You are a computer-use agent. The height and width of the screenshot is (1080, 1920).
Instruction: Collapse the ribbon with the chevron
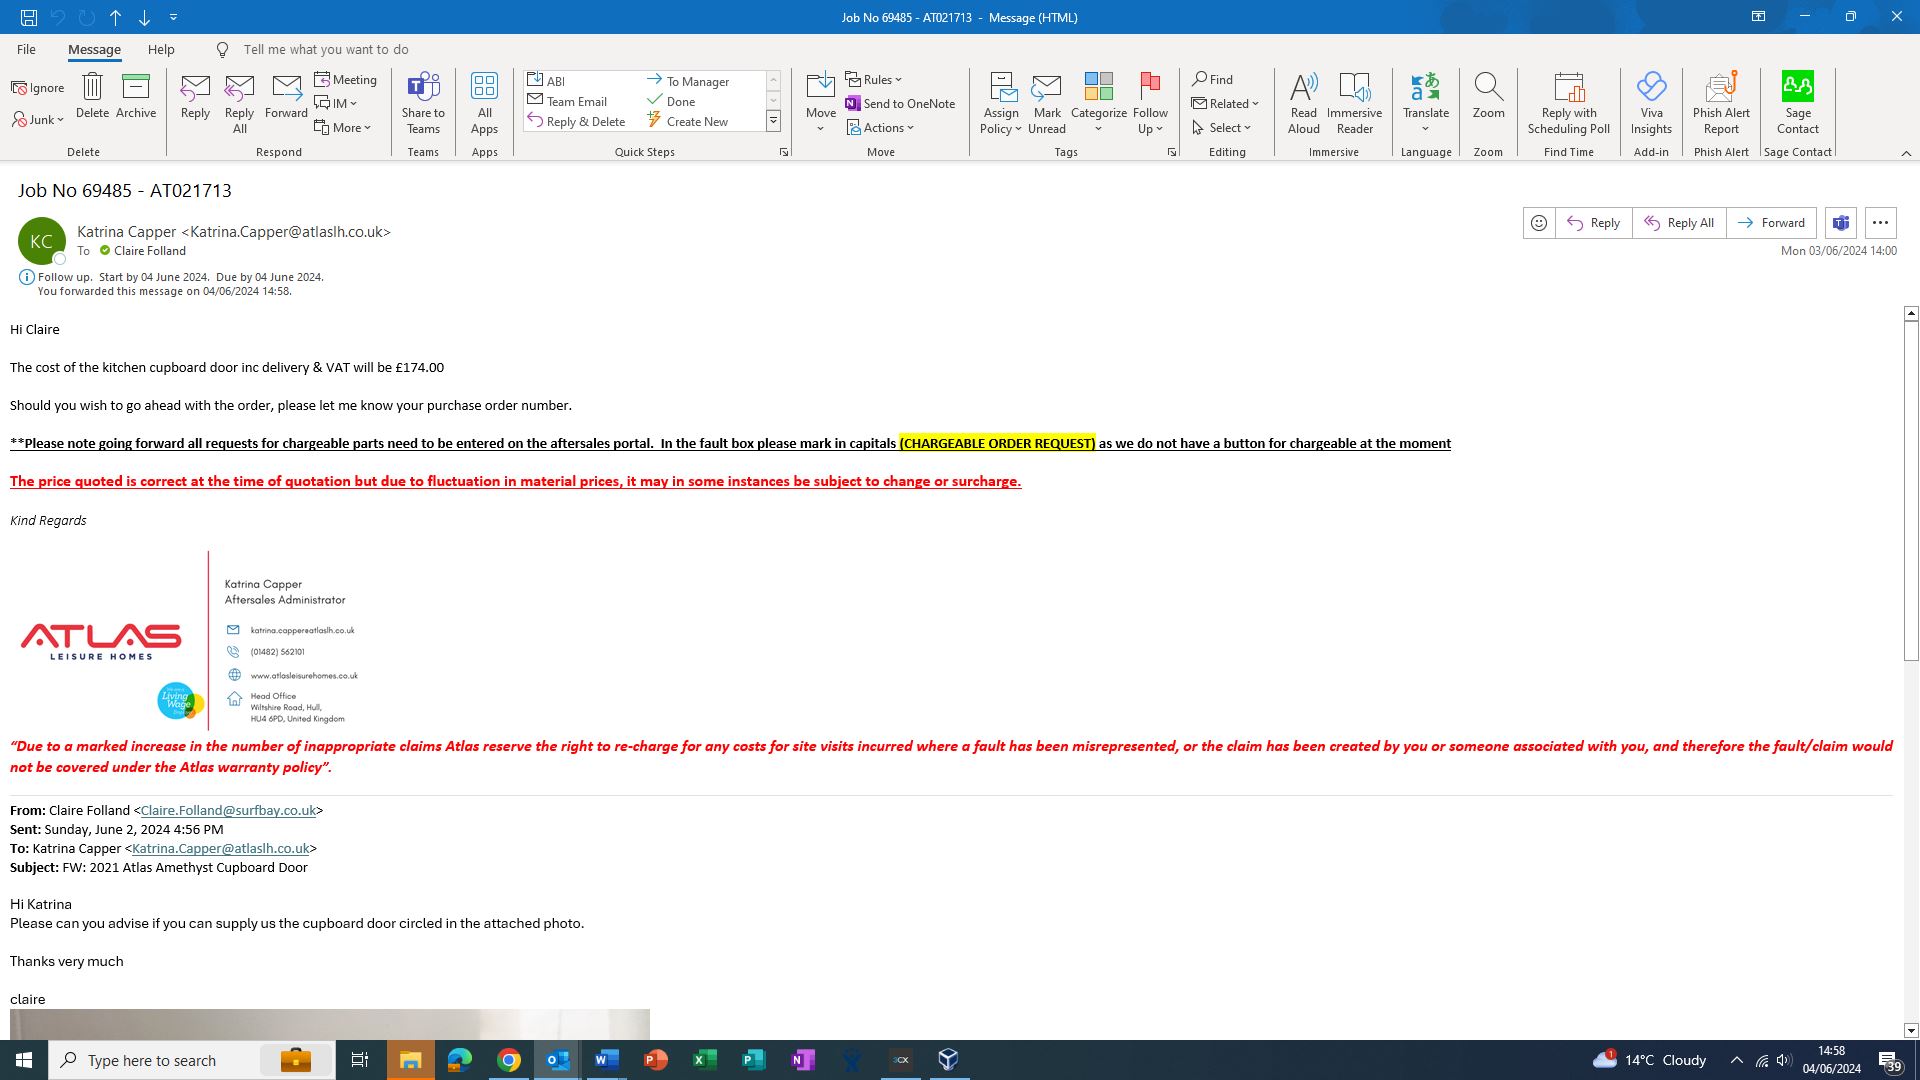pyautogui.click(x=1906, y=153)
